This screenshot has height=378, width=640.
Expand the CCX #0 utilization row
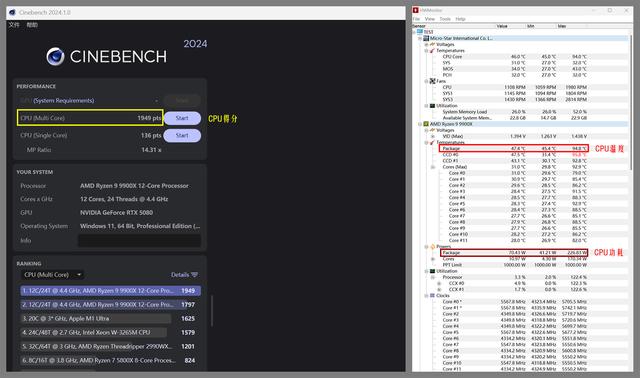(439, 283)
